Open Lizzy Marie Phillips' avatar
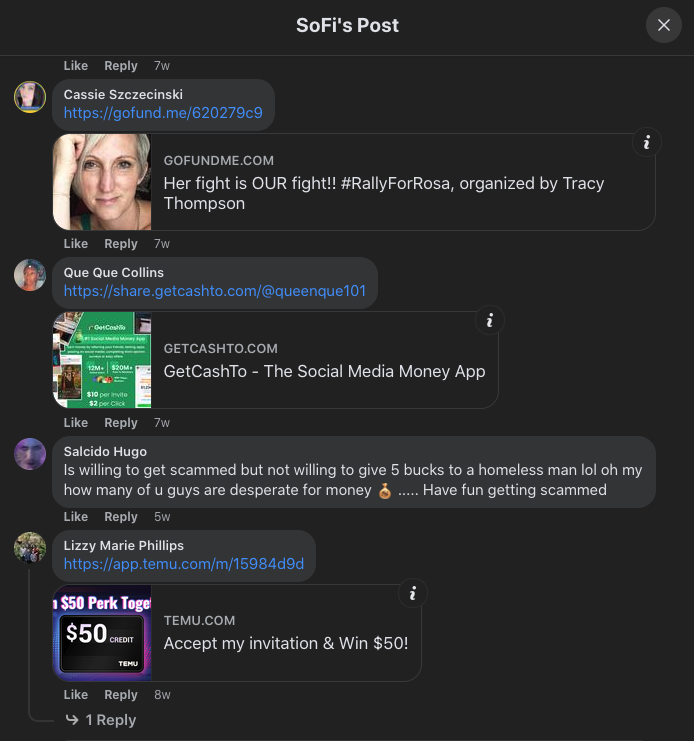Image resolution: width=694 pixels, height=741 pixels. (30, 548)
